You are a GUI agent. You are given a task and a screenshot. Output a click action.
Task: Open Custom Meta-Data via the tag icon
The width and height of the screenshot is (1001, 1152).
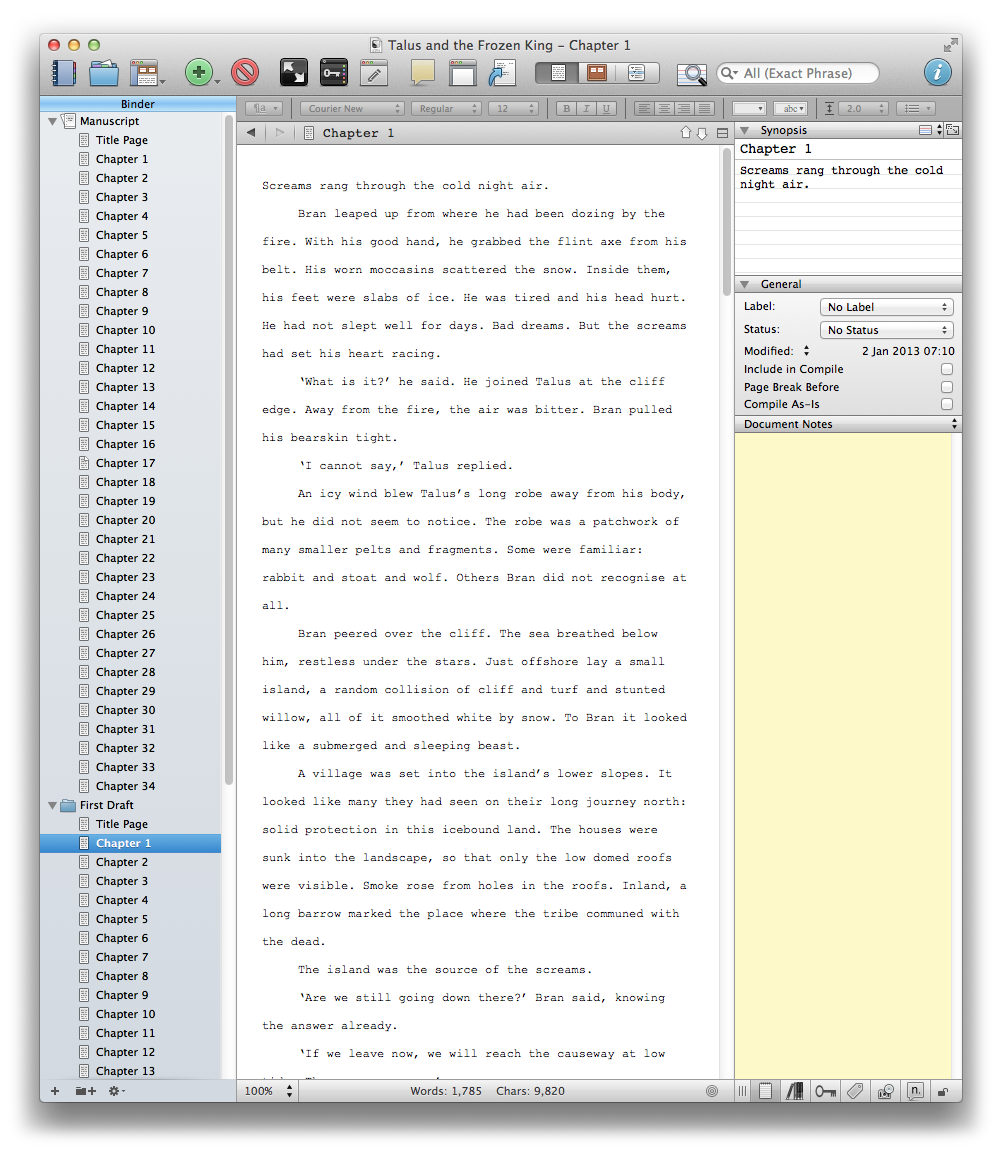(855, 1091)
